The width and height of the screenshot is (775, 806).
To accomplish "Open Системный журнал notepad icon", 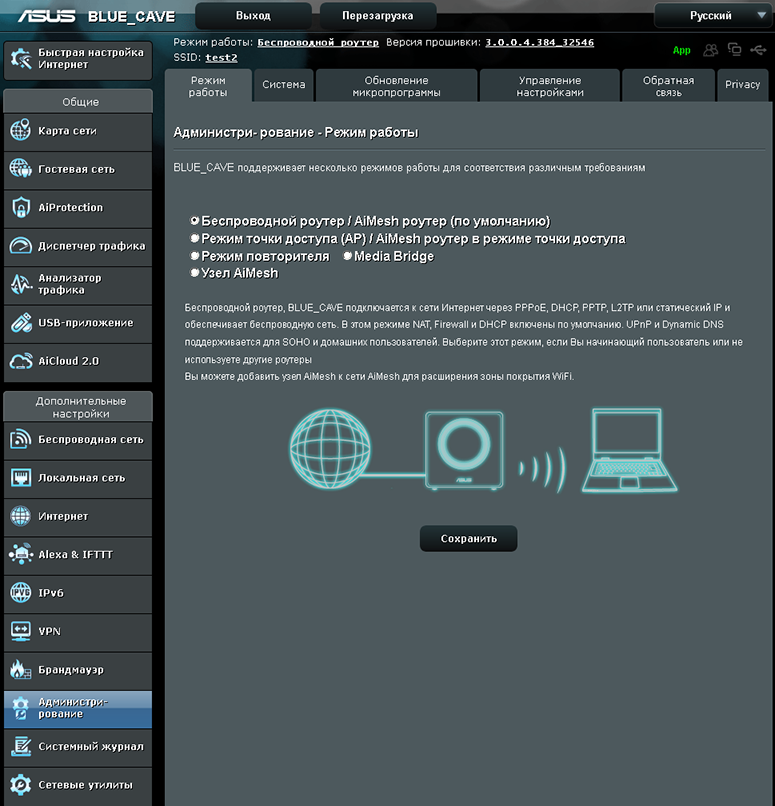I will pos(21,746).
